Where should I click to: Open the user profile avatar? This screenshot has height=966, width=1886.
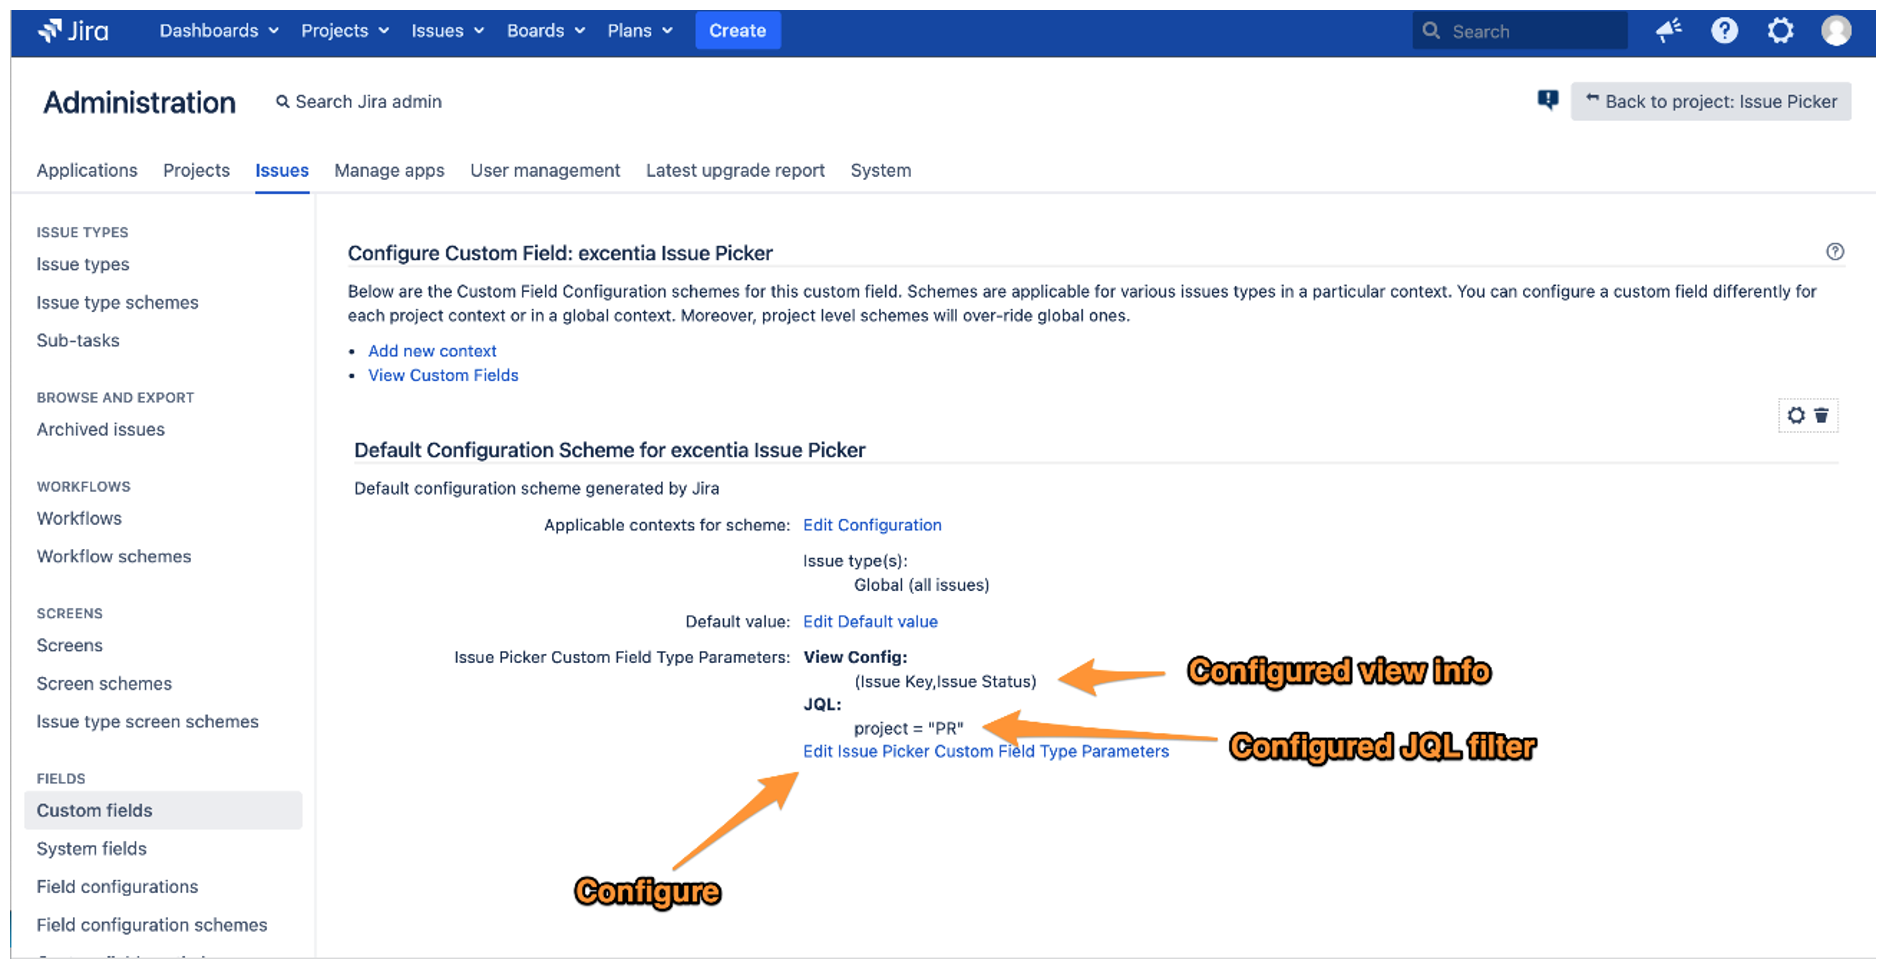coord(1836,31)
